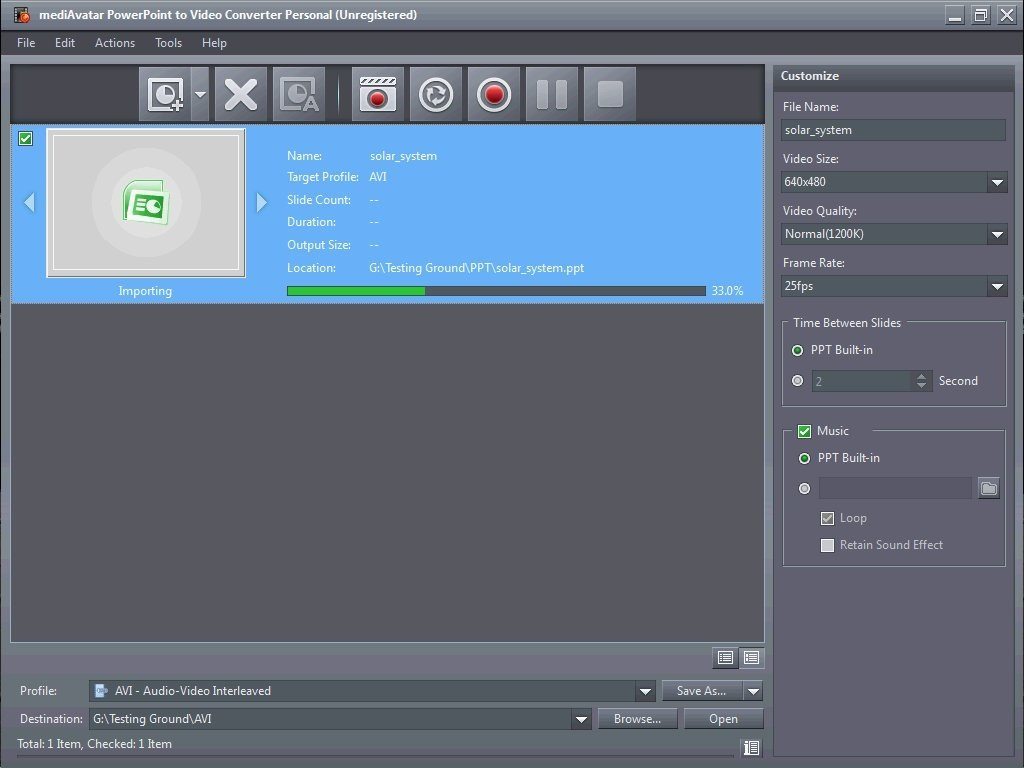Open the log icon in status bar
The image size is (1024, 768).
(751, 747)
